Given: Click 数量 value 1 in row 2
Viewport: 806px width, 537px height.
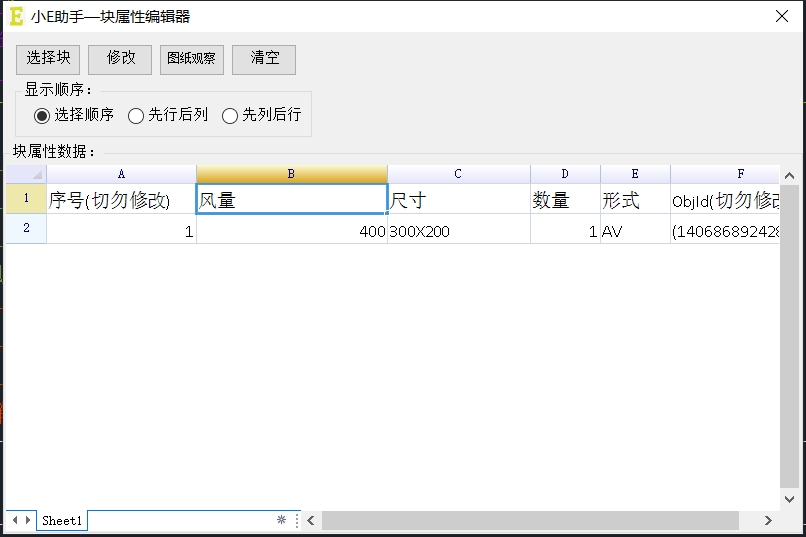Looking at the screenshot, I should pyautogui.click(x=565, y=229).
